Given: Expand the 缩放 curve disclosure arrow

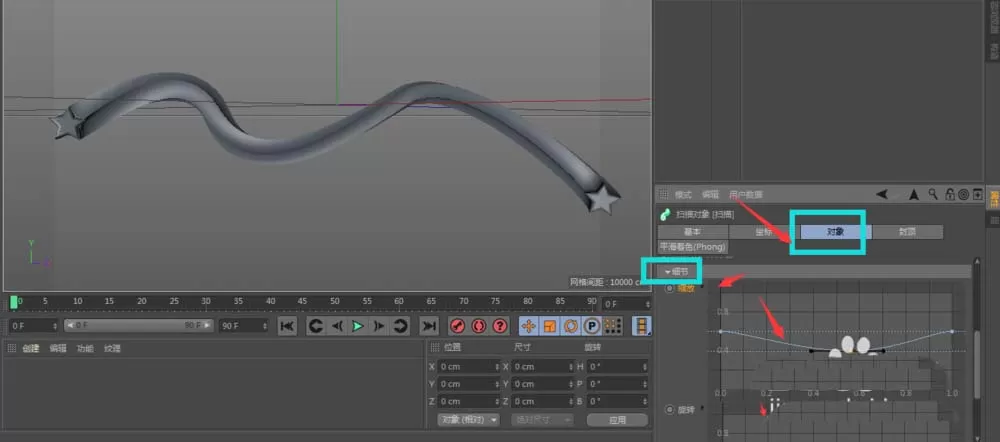Looking at the screenshot, I should 703,286.
